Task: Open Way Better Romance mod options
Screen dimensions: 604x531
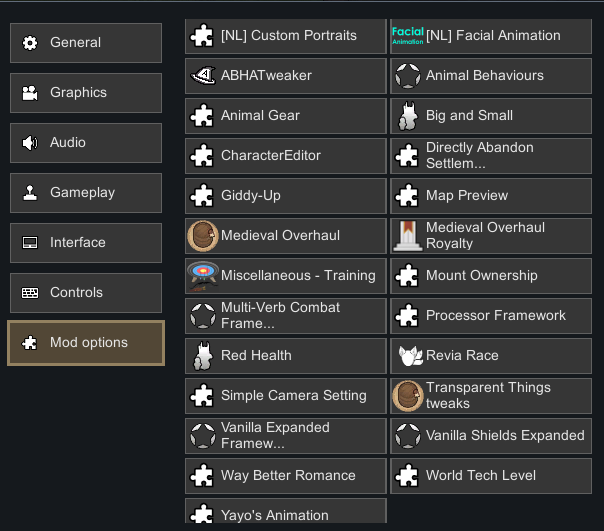Action: click(x=286, y=476)
